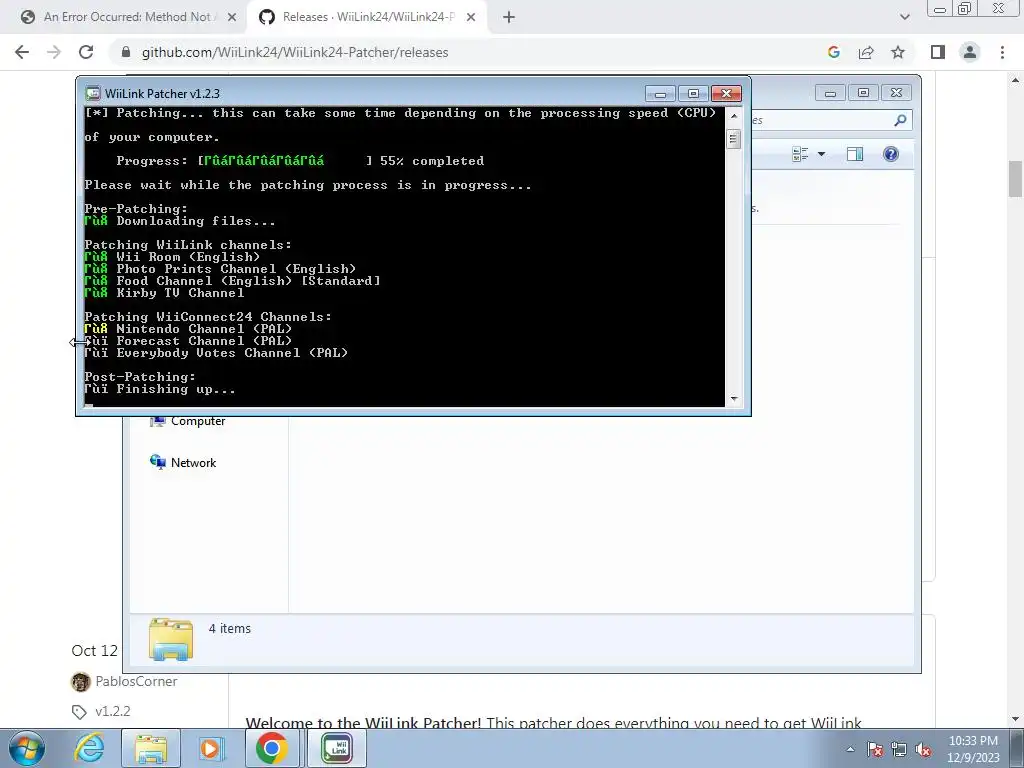Click PablosCorner avatar image

80,682
